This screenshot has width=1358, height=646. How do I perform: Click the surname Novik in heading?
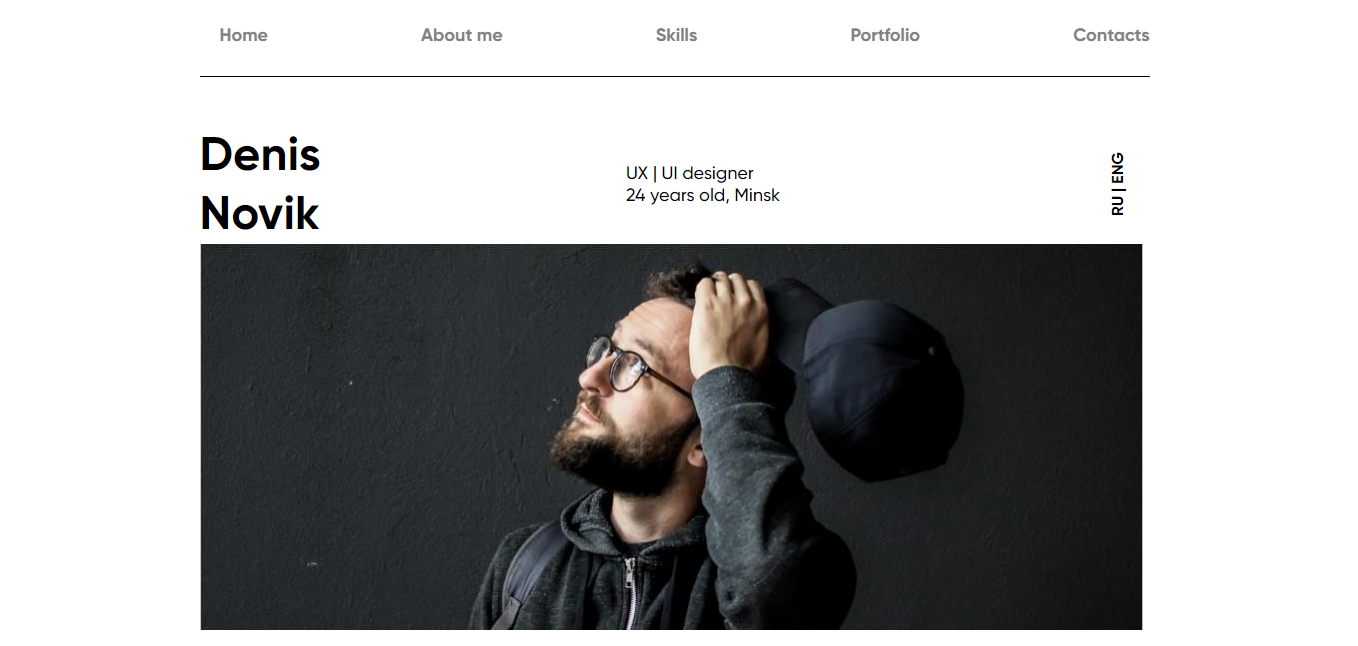tap(259, 213)
